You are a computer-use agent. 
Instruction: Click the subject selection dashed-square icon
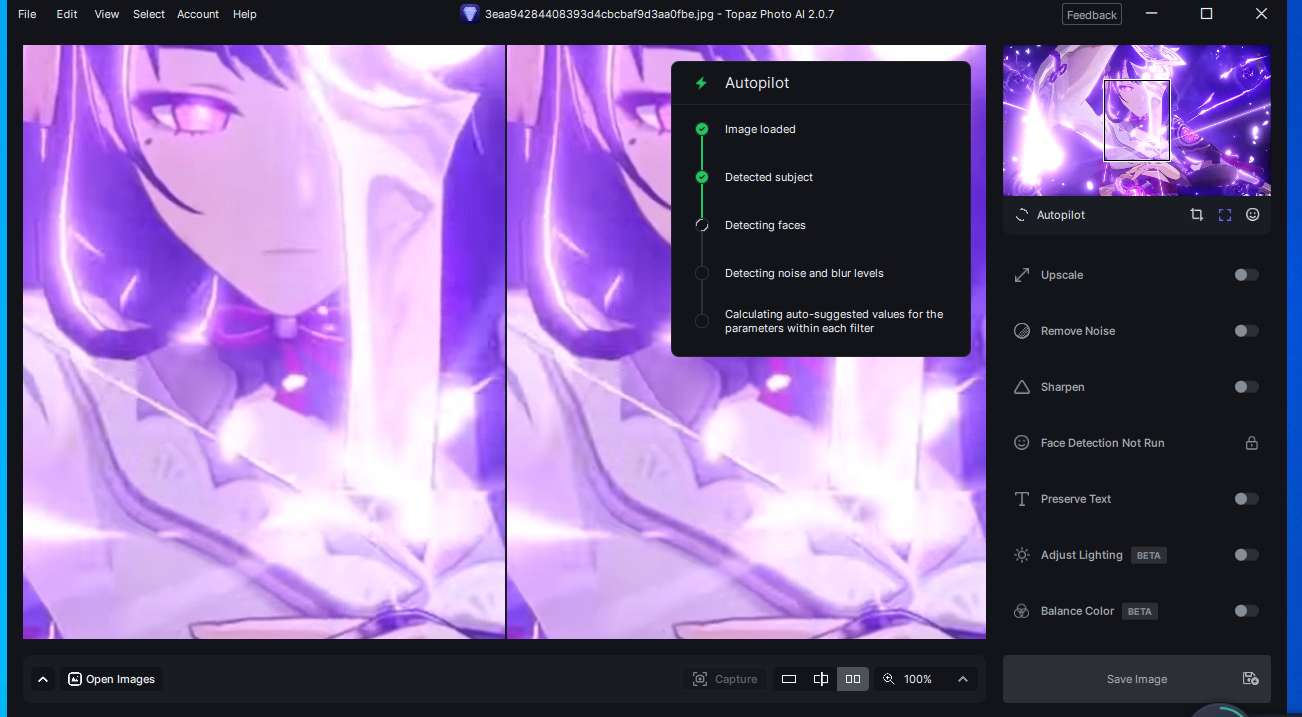[1224, 215]
